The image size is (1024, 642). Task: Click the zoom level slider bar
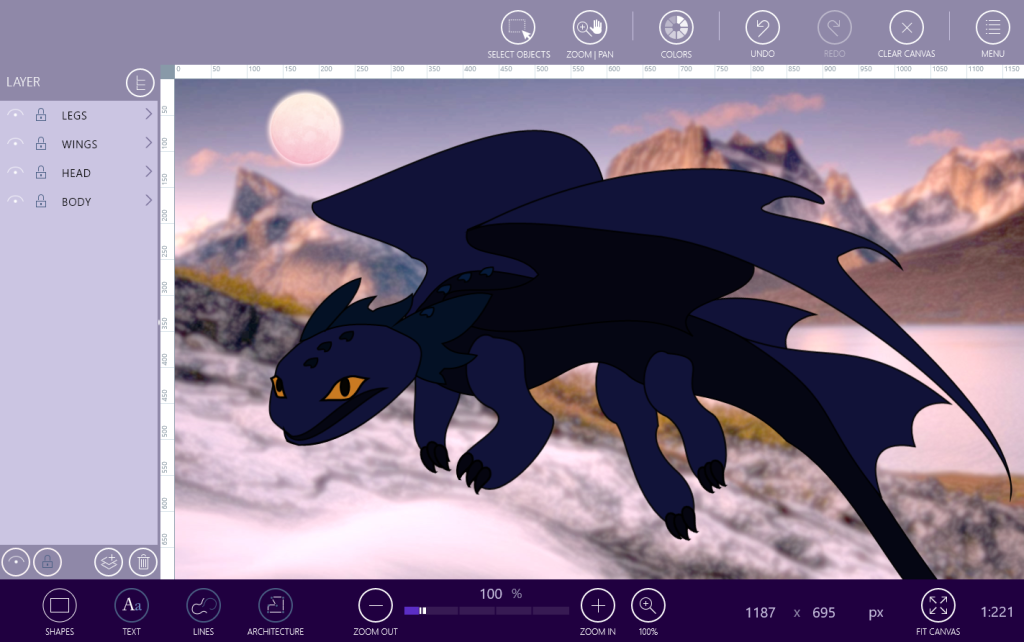[486, 610]
